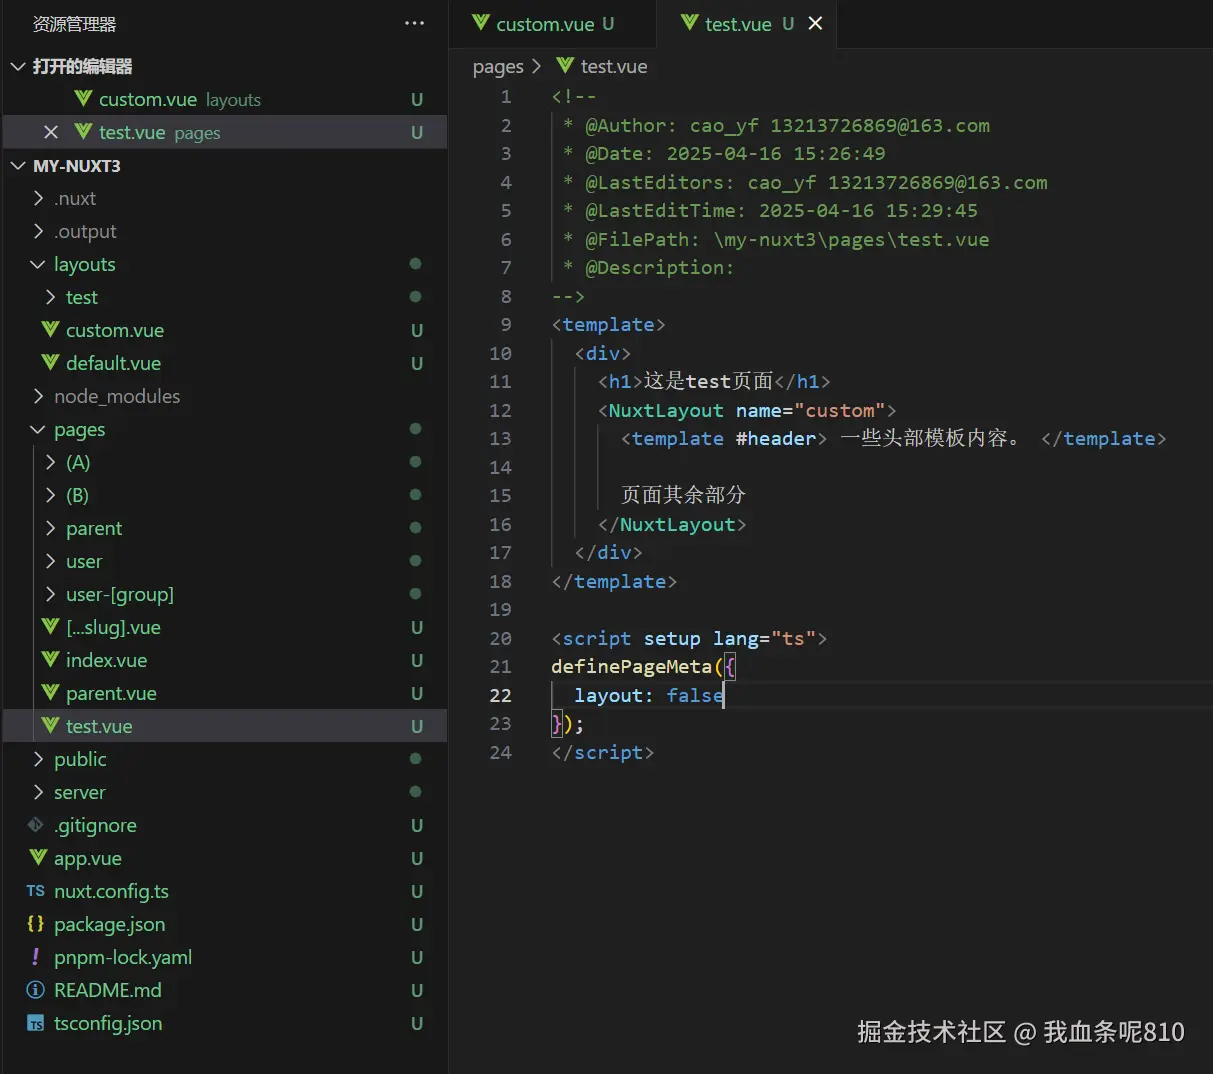Click the 页面其余部分 text line

point(683,495)
